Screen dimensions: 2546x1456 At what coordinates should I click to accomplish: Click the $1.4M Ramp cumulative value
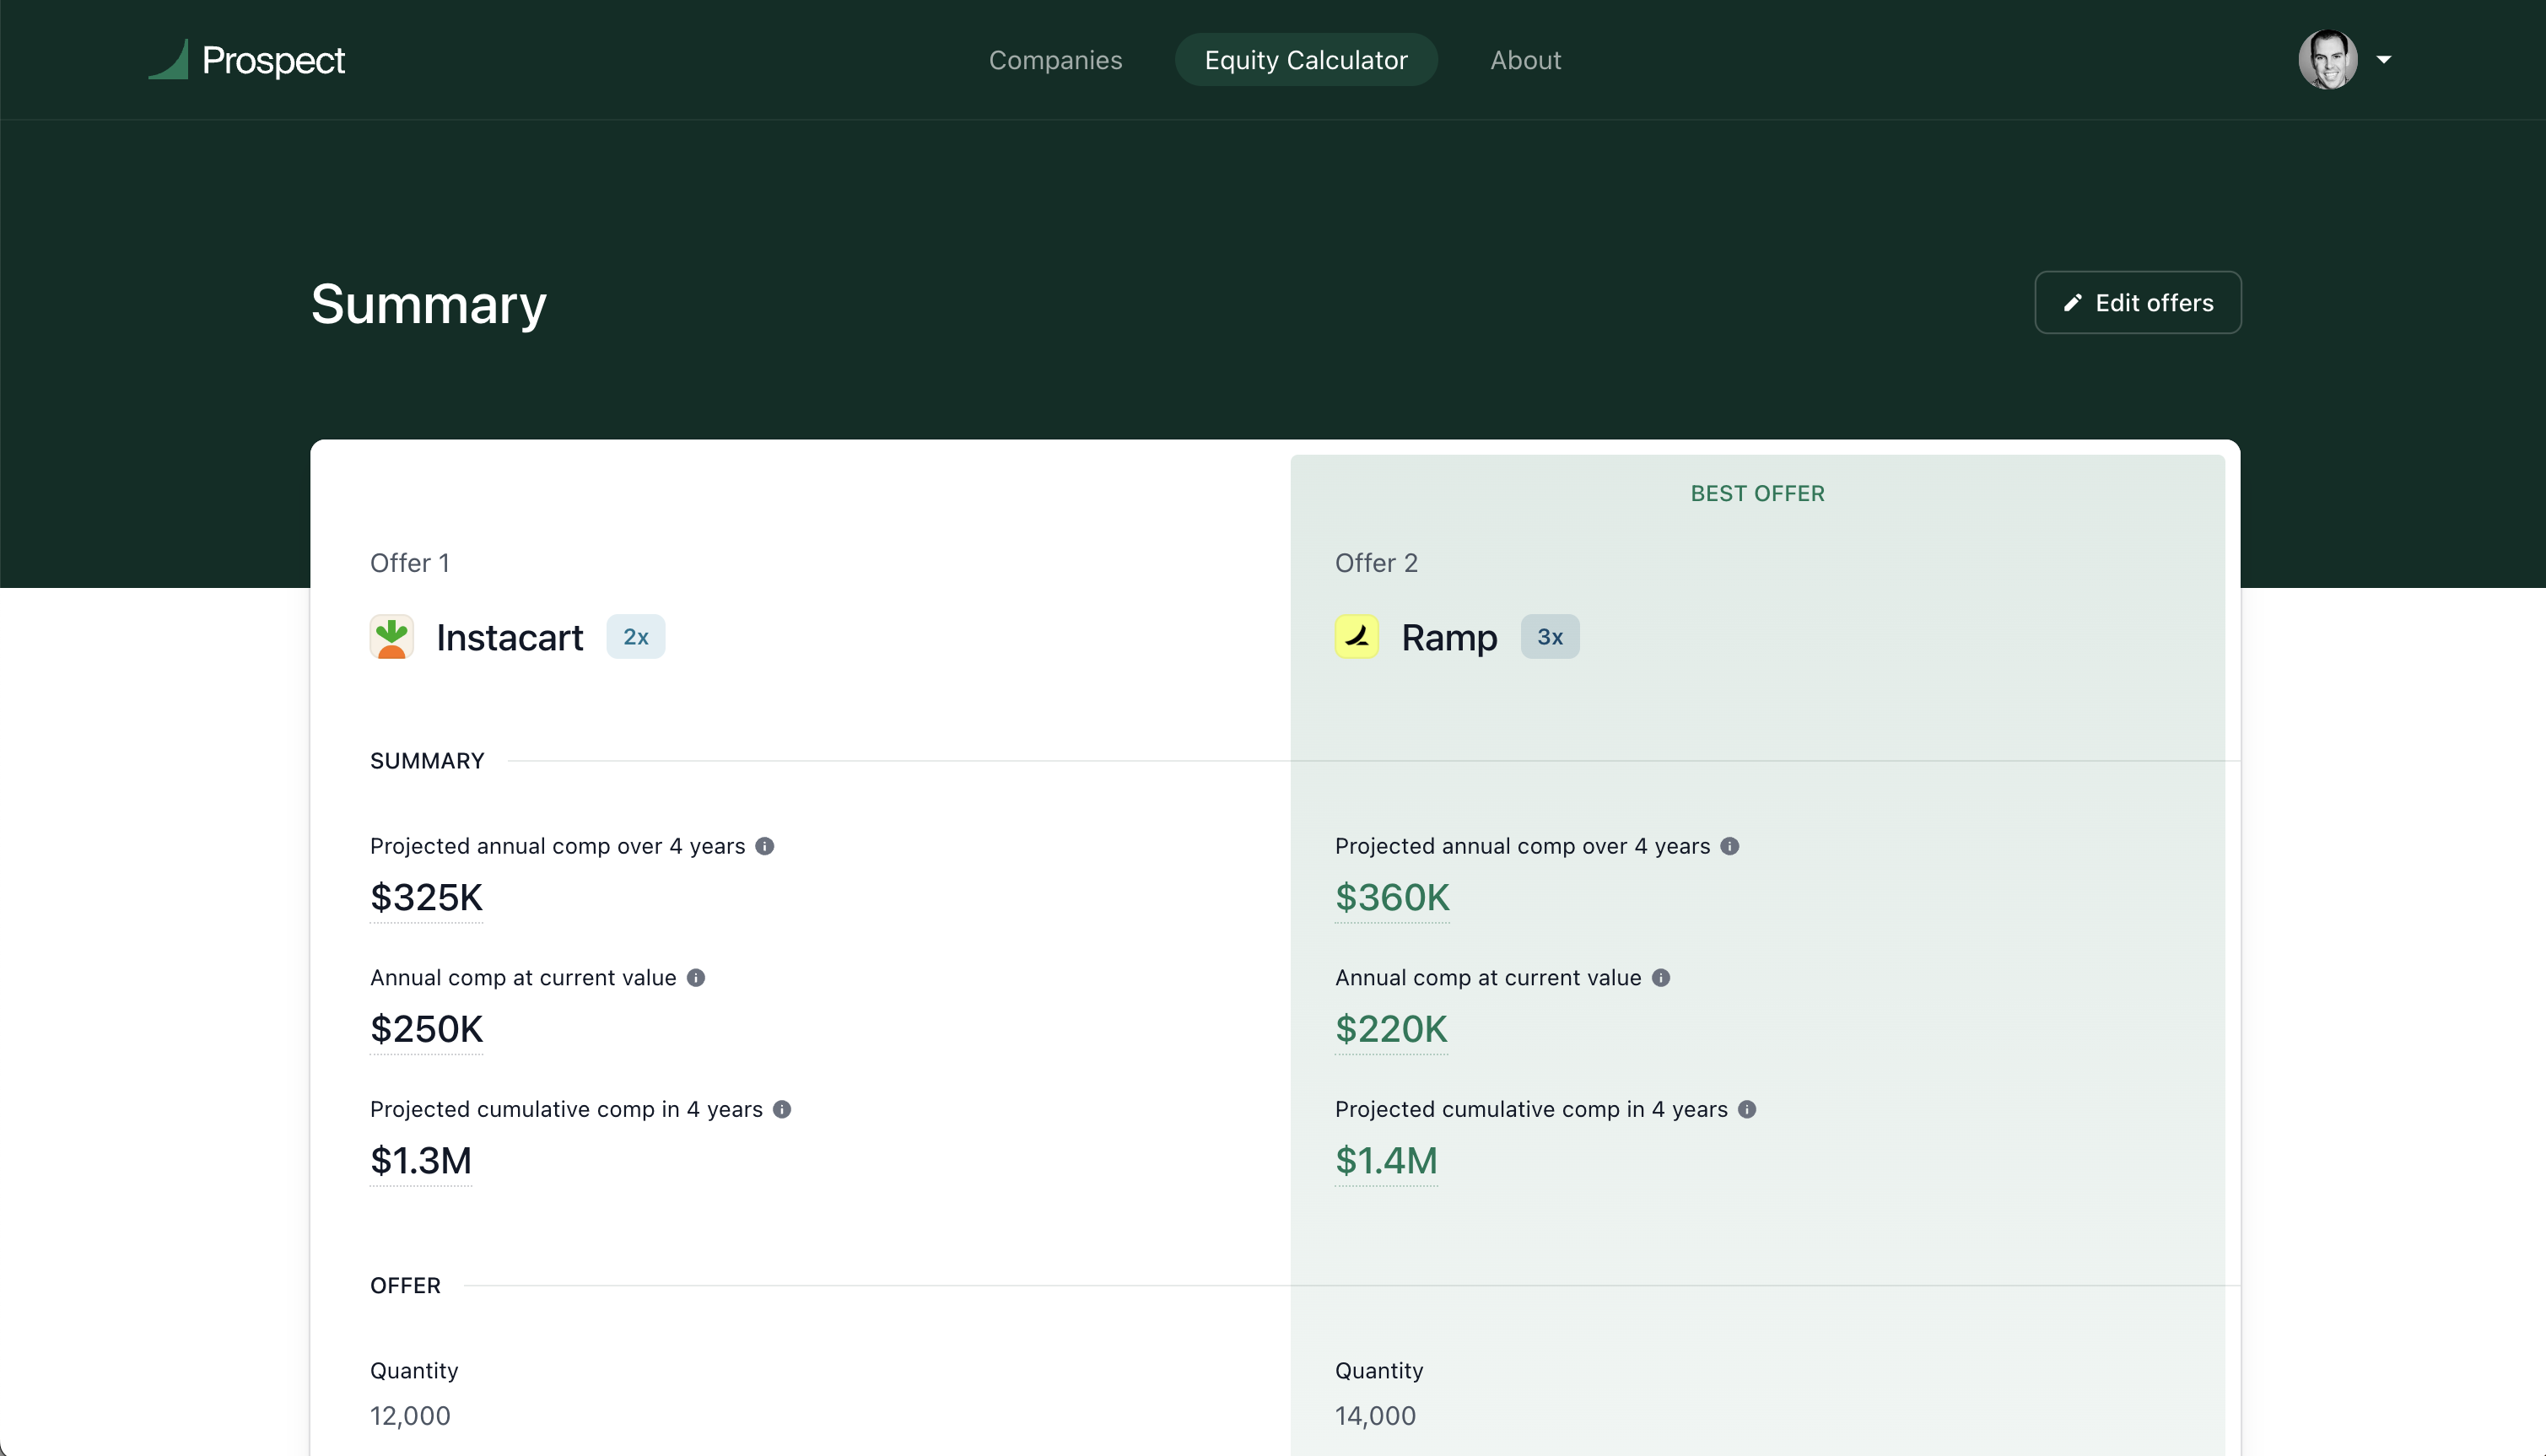tap(1385, 1161)
